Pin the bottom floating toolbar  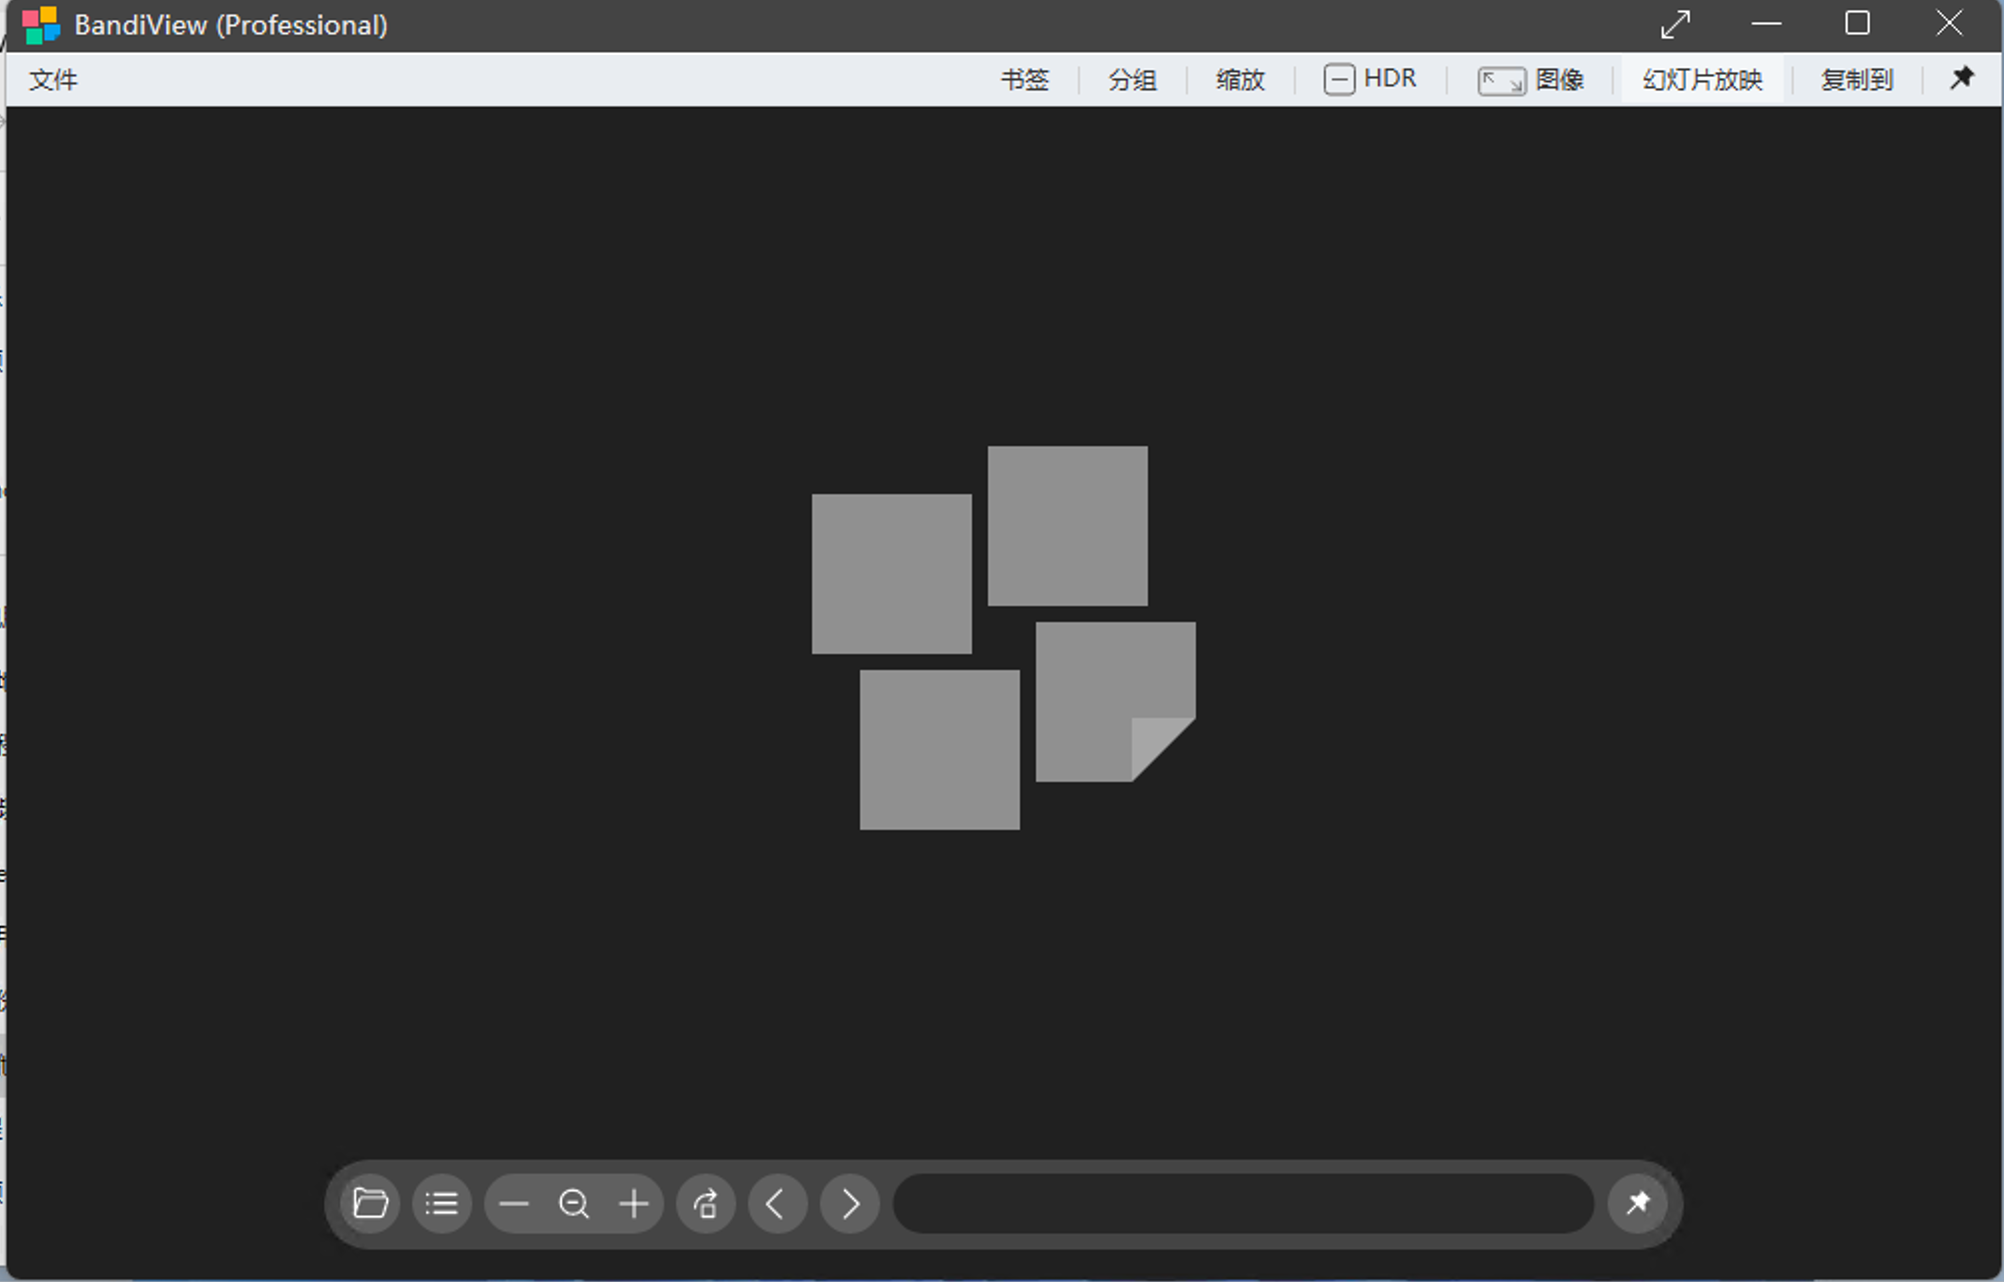tap(1638, 1203)
